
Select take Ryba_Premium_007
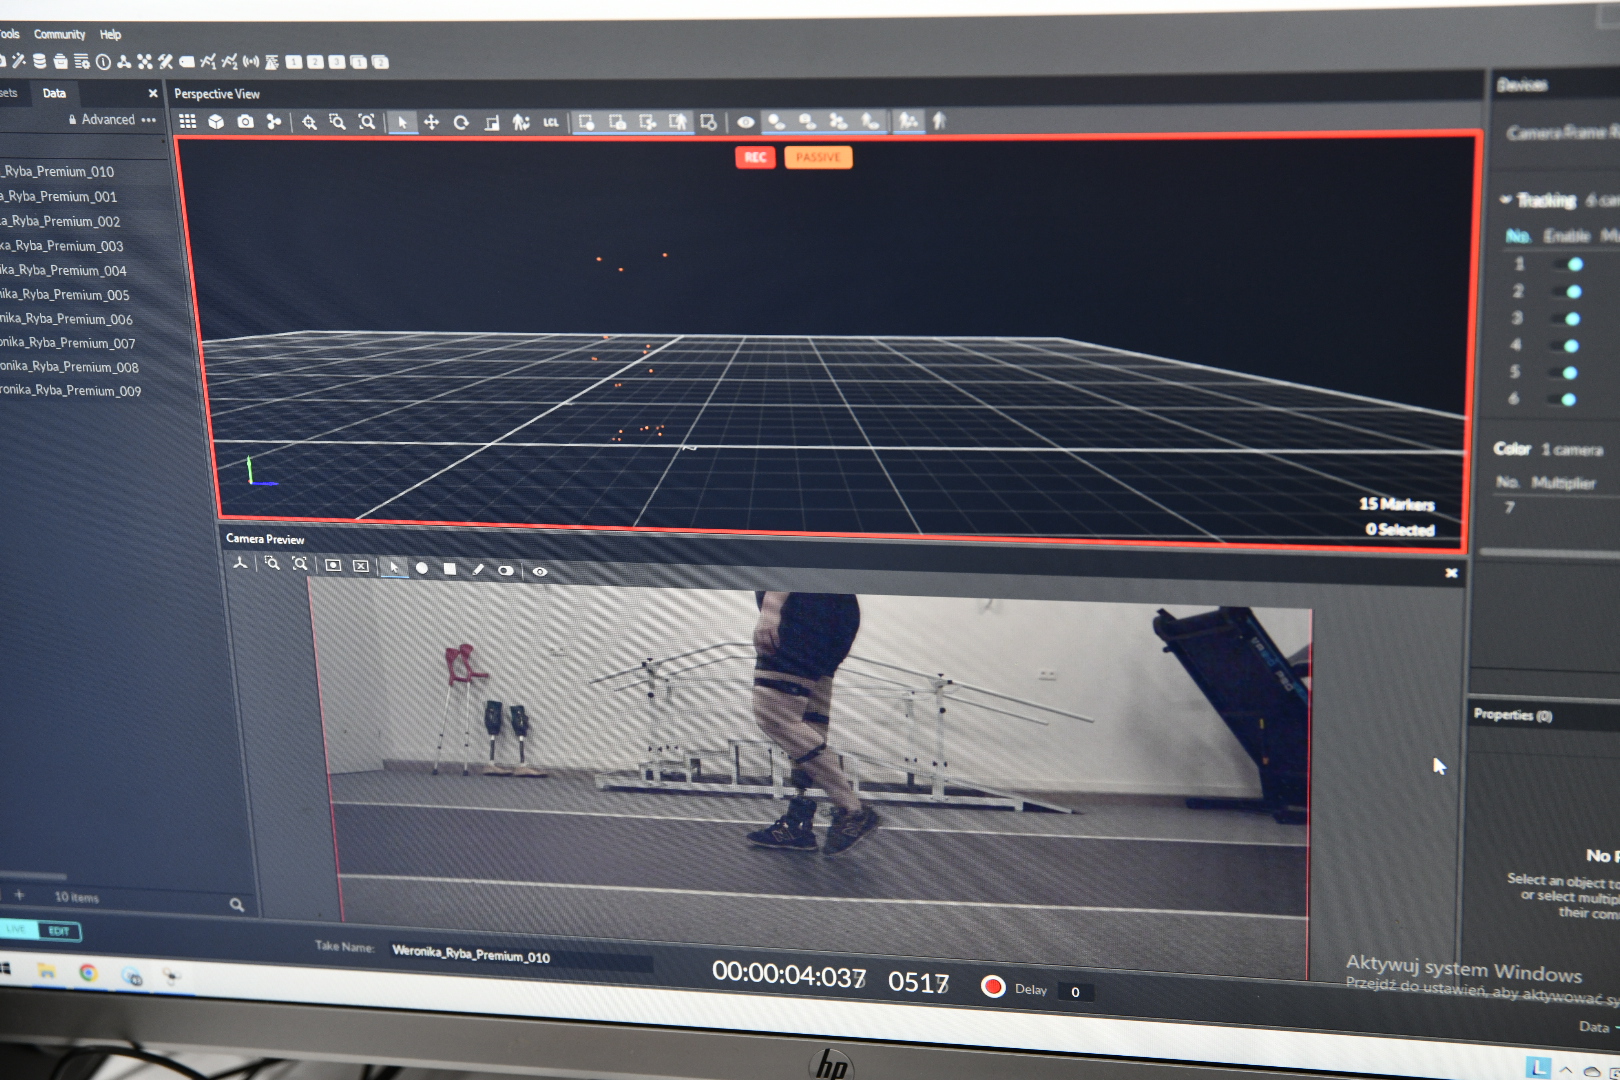(x=67, y=343)
